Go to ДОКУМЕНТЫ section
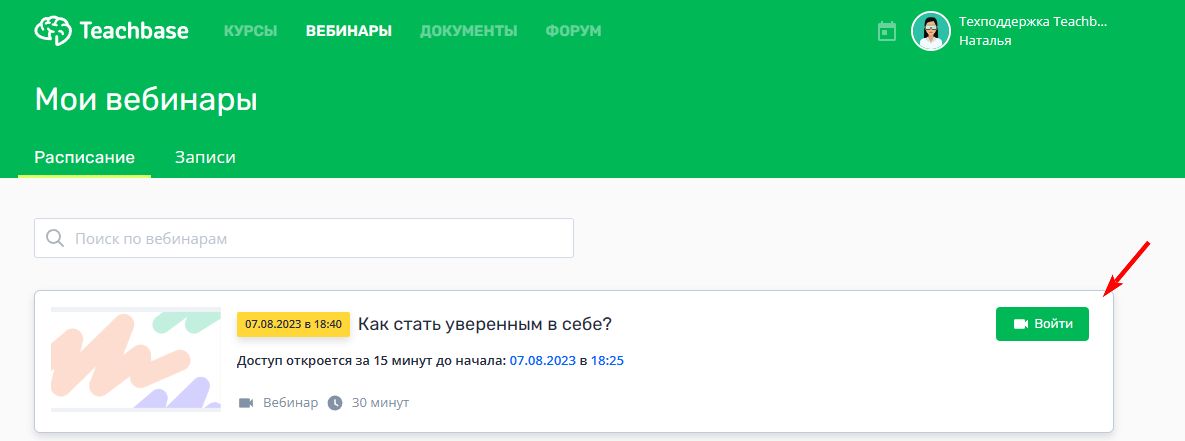Screen dimensions: 1185x441 point(469,31)
